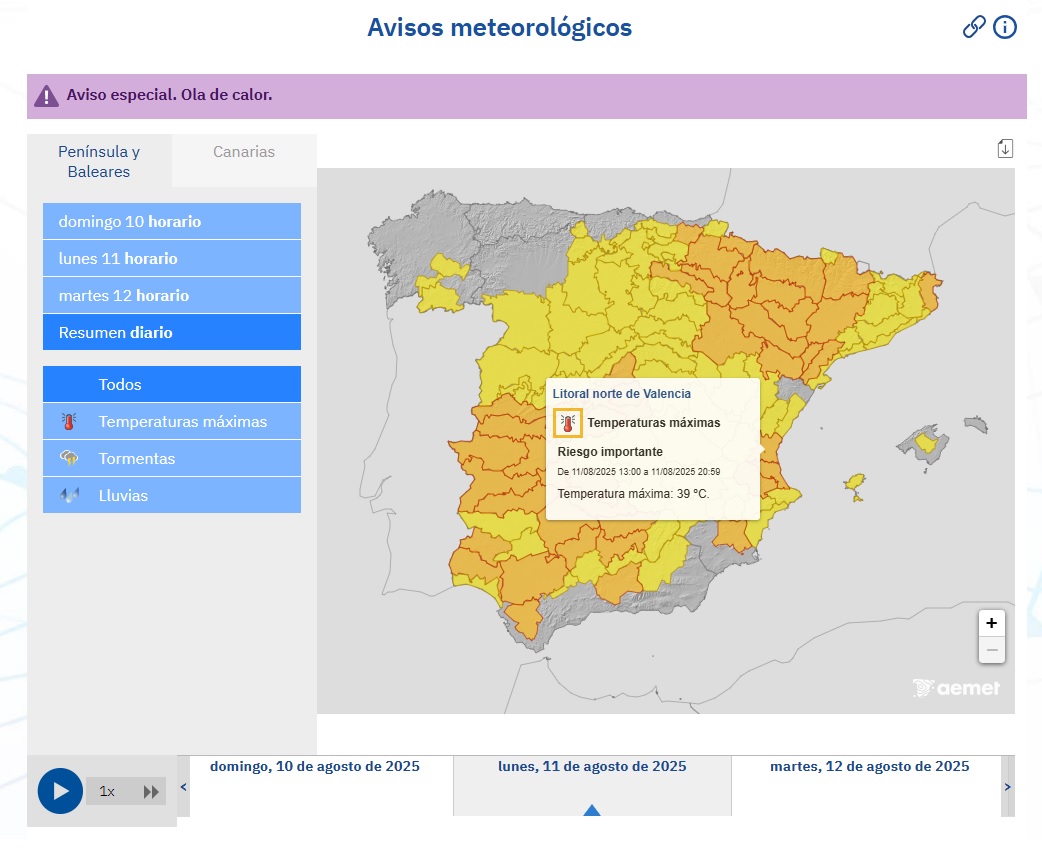
Task: Select the Temperaturas máximas warning filter
Action: 171,421
